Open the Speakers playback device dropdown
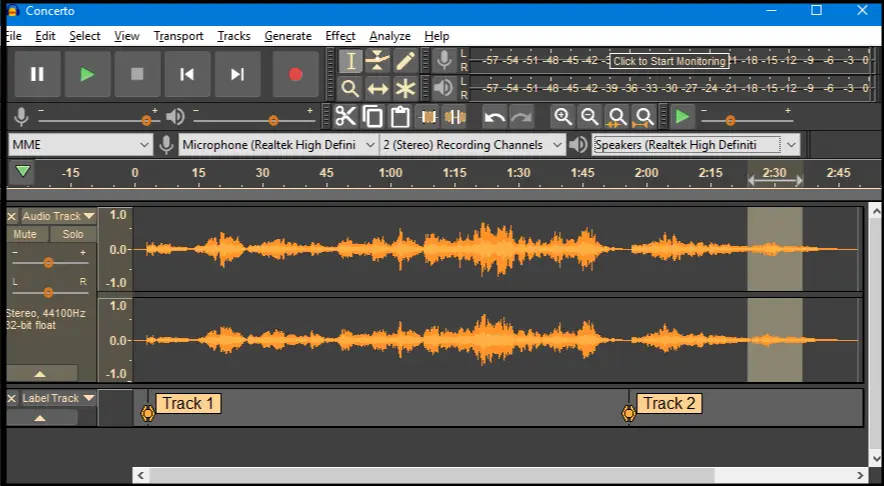This screenshot has height=486, width=884. tap(696, 145)
